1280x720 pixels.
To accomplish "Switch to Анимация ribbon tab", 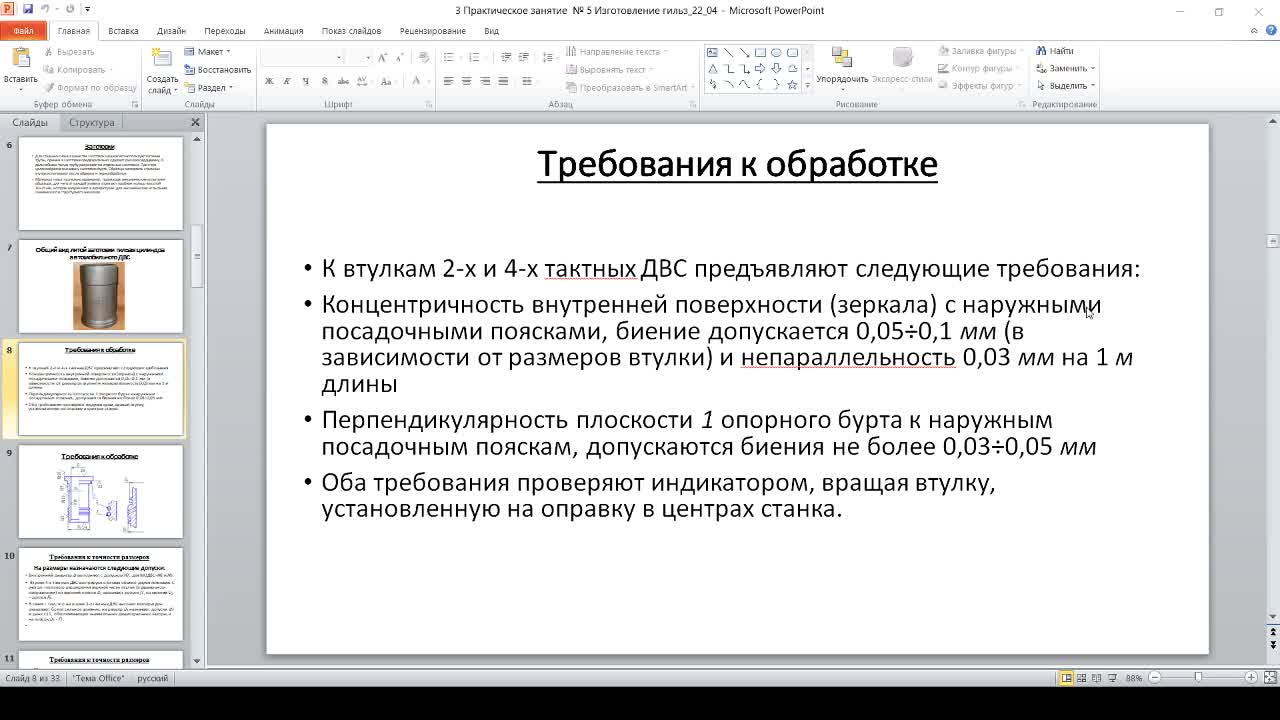I will click(283, 31).
